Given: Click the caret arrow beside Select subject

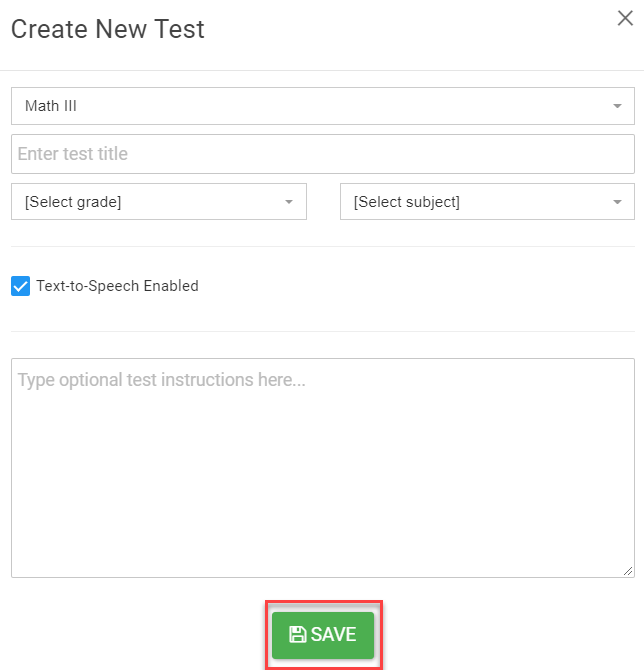Looking at the screenshot, I should tap(617, 202).
